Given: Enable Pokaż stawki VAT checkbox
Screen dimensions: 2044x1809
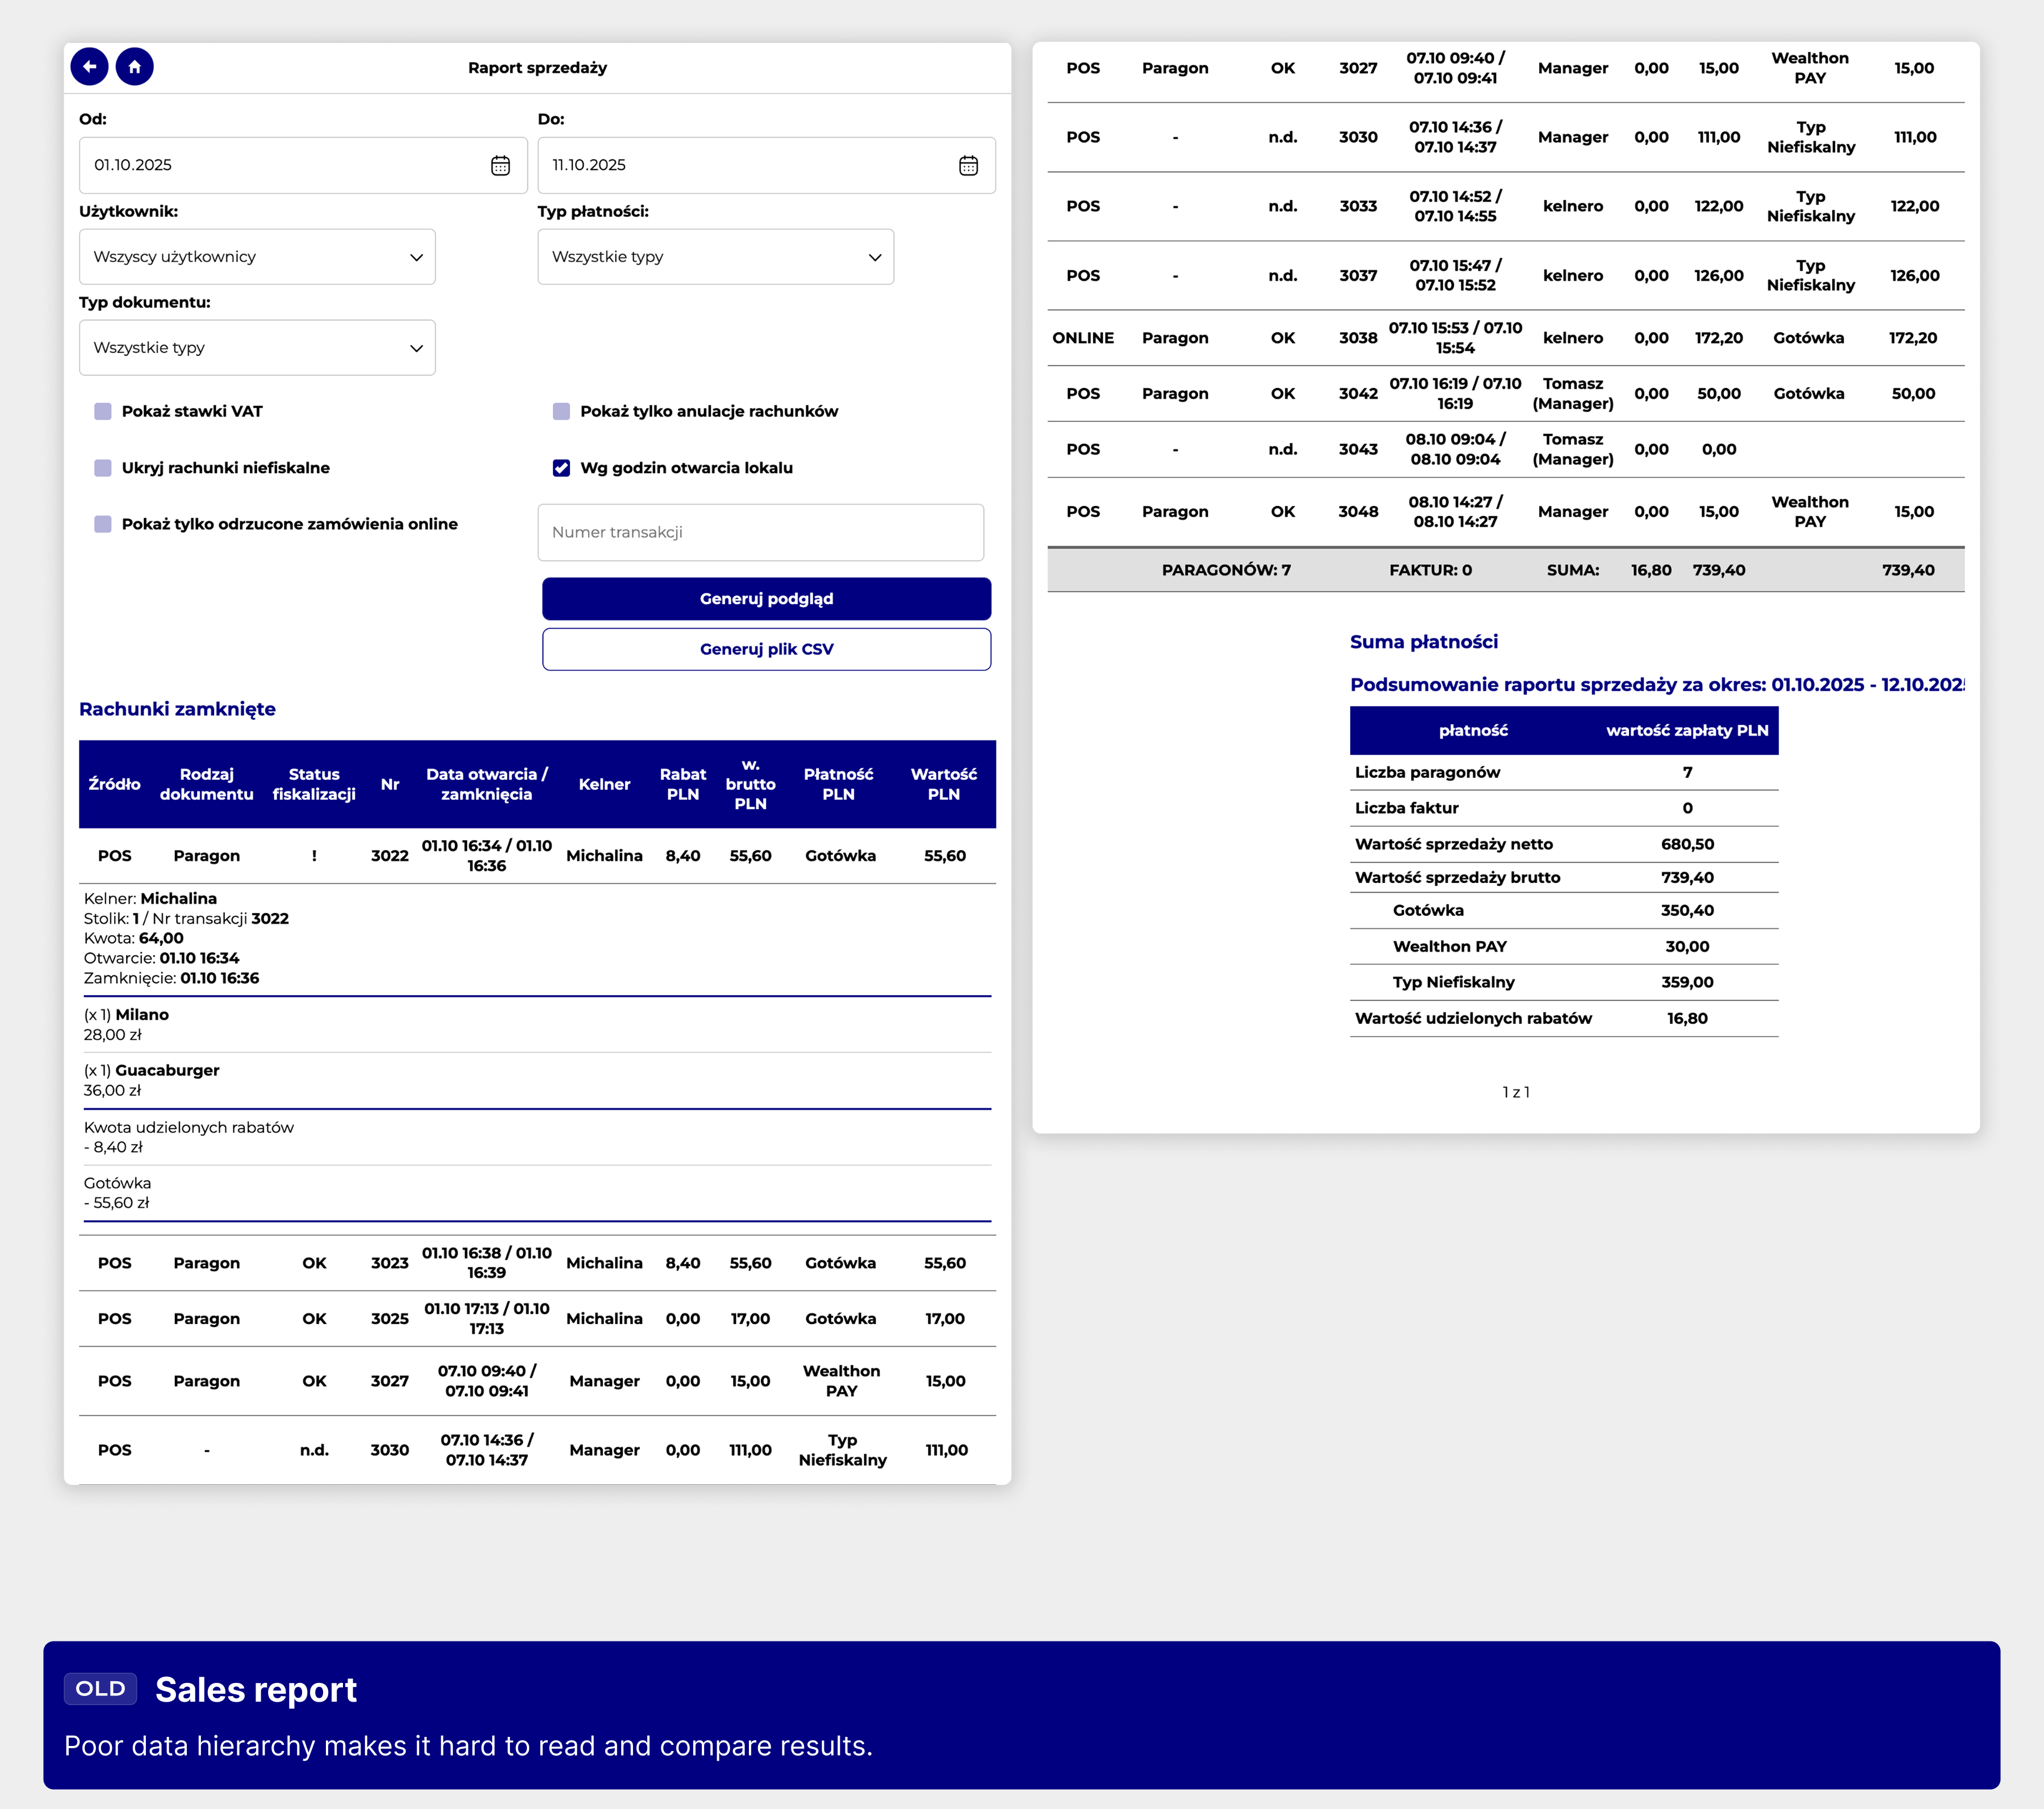Looking at the screenshot, I should click(103, 411).
